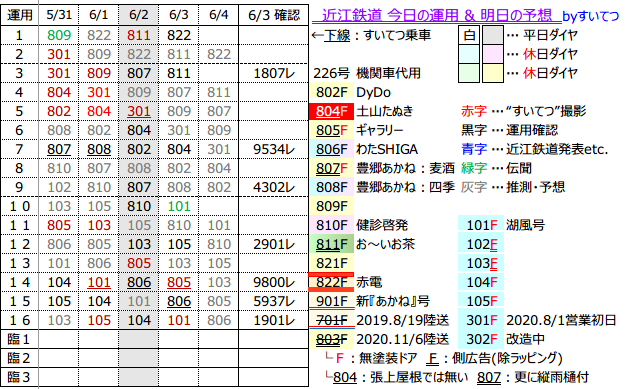Open the 近江鉄道 今日の運用 & 明日の予想 title link
The width and height of the screenshot is (625, 389).
click(436, 15)
